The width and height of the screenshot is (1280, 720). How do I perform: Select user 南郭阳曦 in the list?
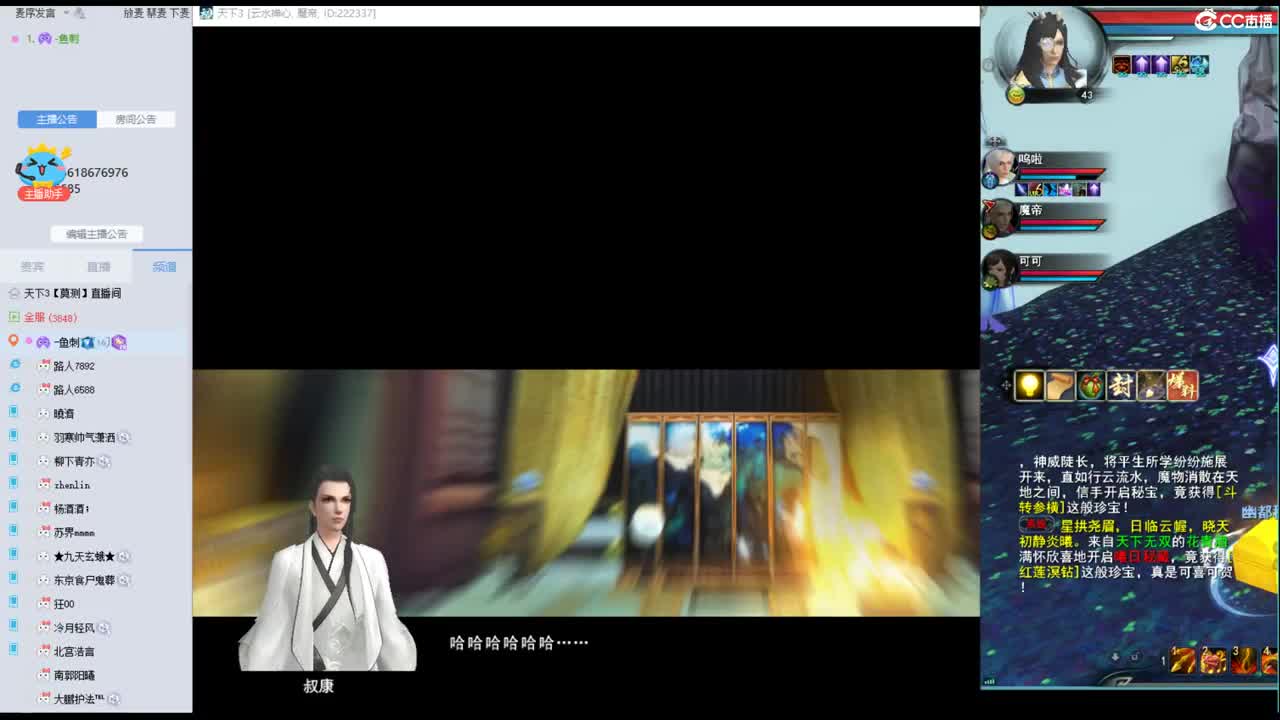point(74,676)
